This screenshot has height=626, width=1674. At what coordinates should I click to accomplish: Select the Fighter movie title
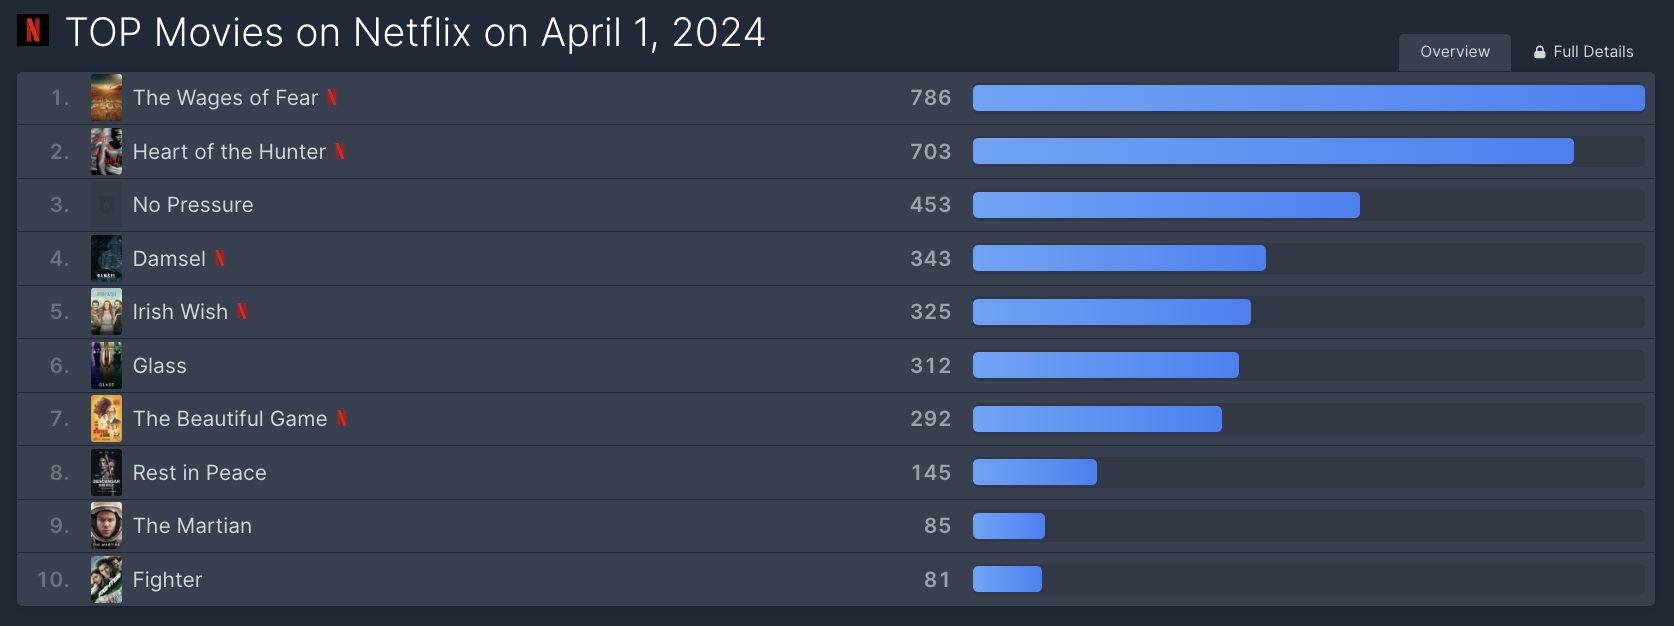[167, 580]
